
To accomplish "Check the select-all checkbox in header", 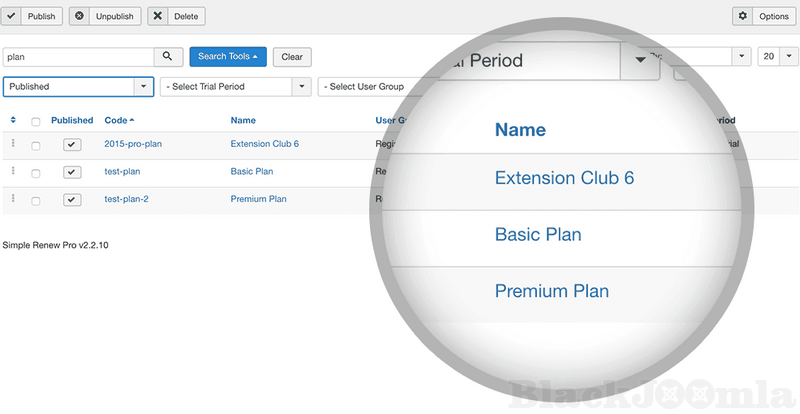I will tap(36, 122).
